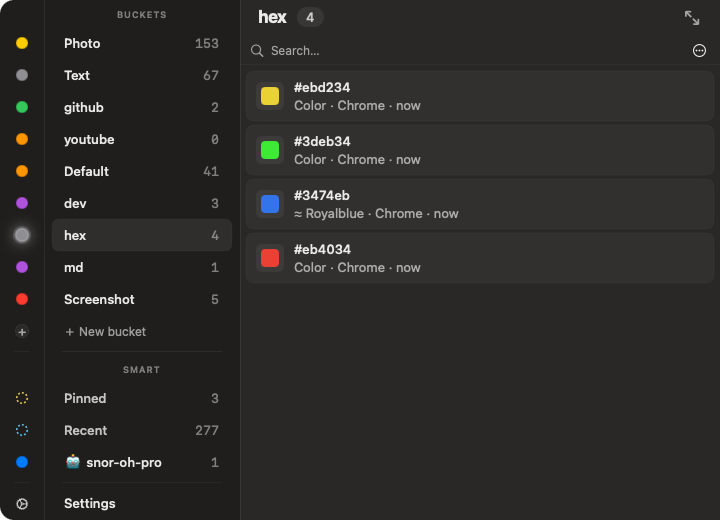Open the more options ellipsis menu
Screen dimensions: 720x520
click(699, 51)
